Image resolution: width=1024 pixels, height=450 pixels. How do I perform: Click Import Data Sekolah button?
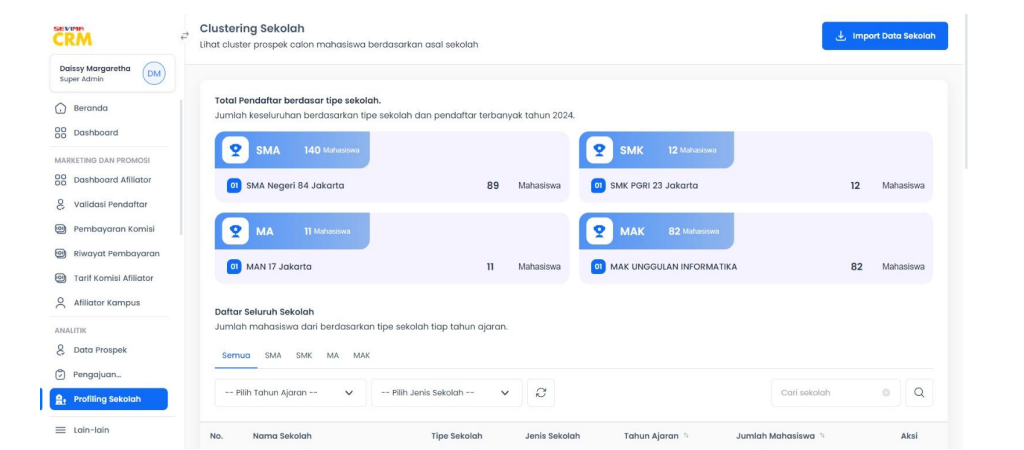point(884,36)
